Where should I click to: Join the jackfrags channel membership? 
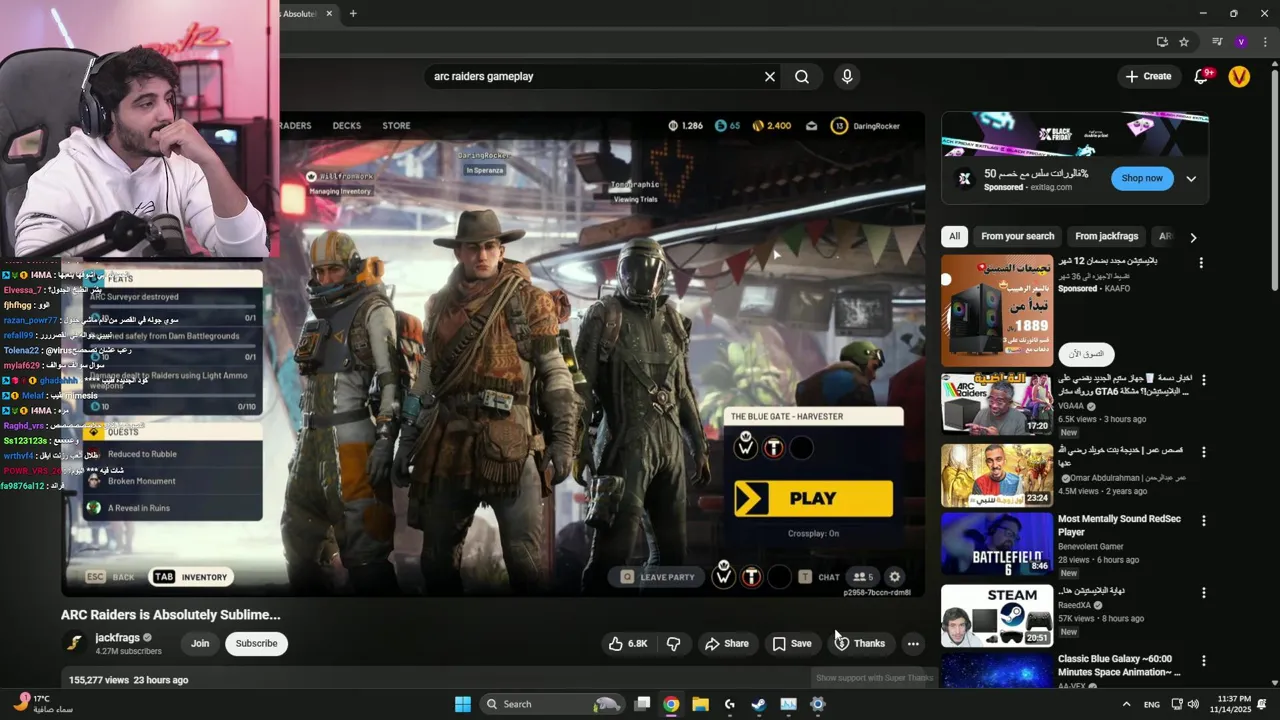click(200, 644)
